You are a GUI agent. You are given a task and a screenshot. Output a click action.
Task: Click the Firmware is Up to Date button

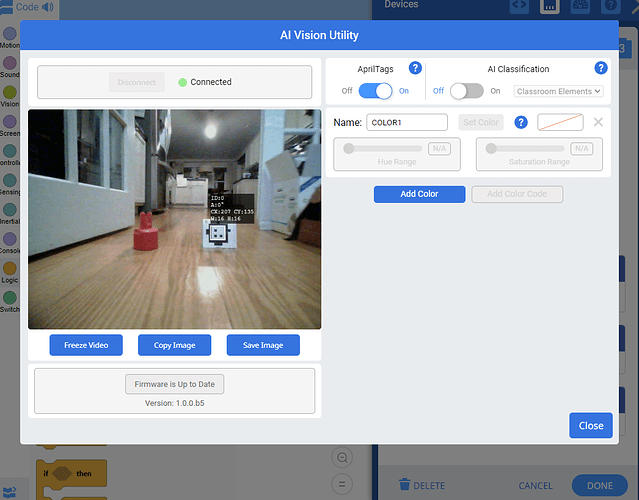pyautogui.click(x=174, y=384)
